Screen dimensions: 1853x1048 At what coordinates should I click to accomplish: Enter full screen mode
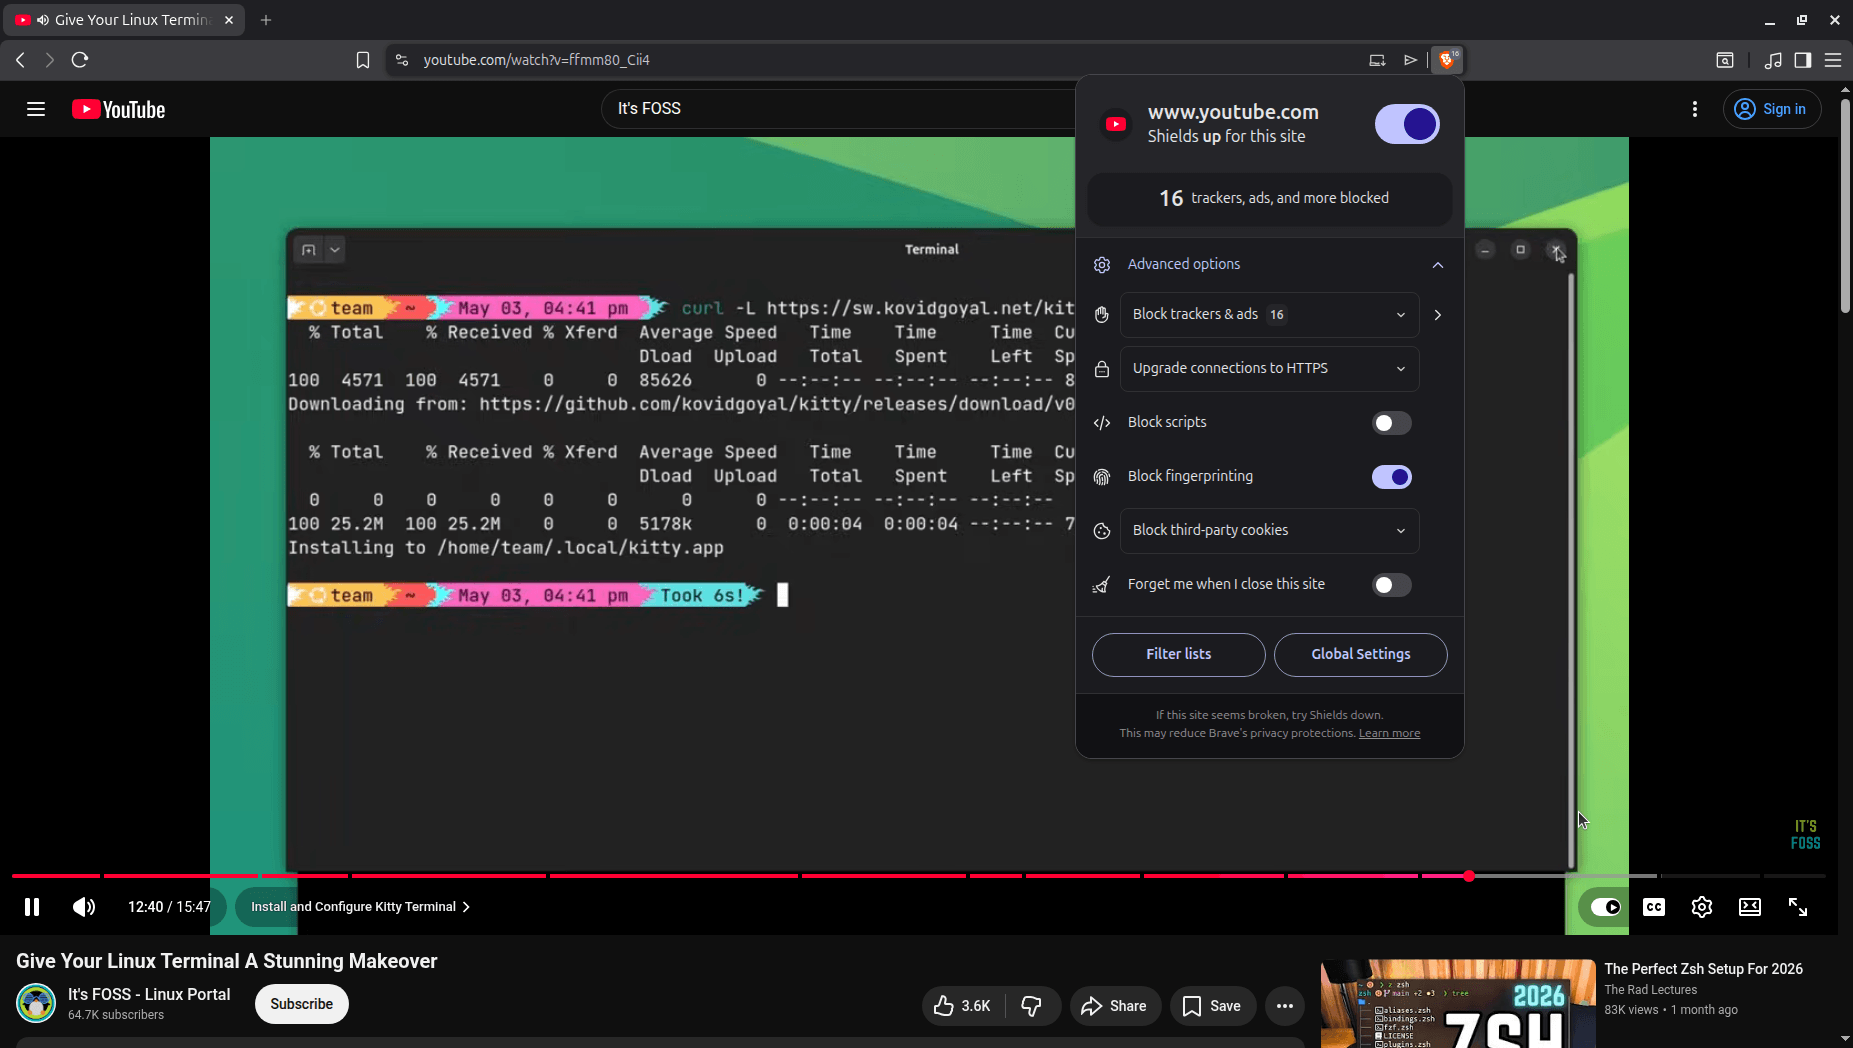[1798, 907]
